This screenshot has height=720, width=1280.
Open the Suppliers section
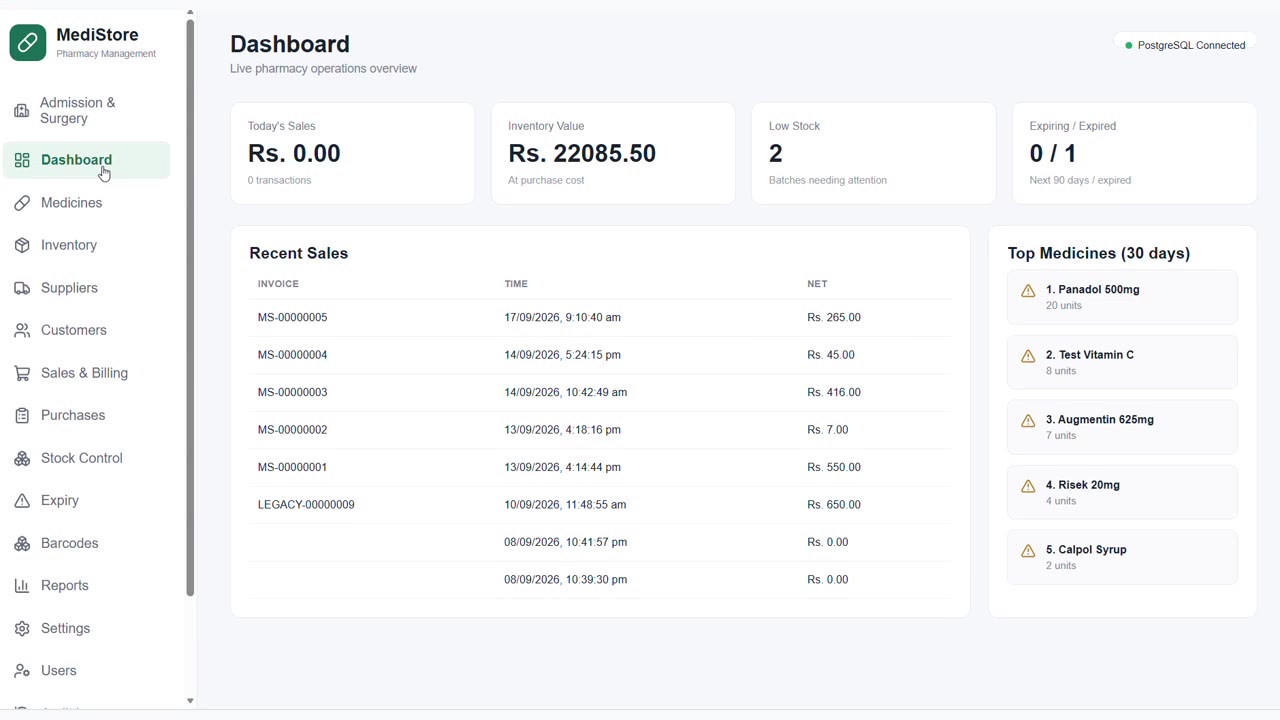click(87, 288)
